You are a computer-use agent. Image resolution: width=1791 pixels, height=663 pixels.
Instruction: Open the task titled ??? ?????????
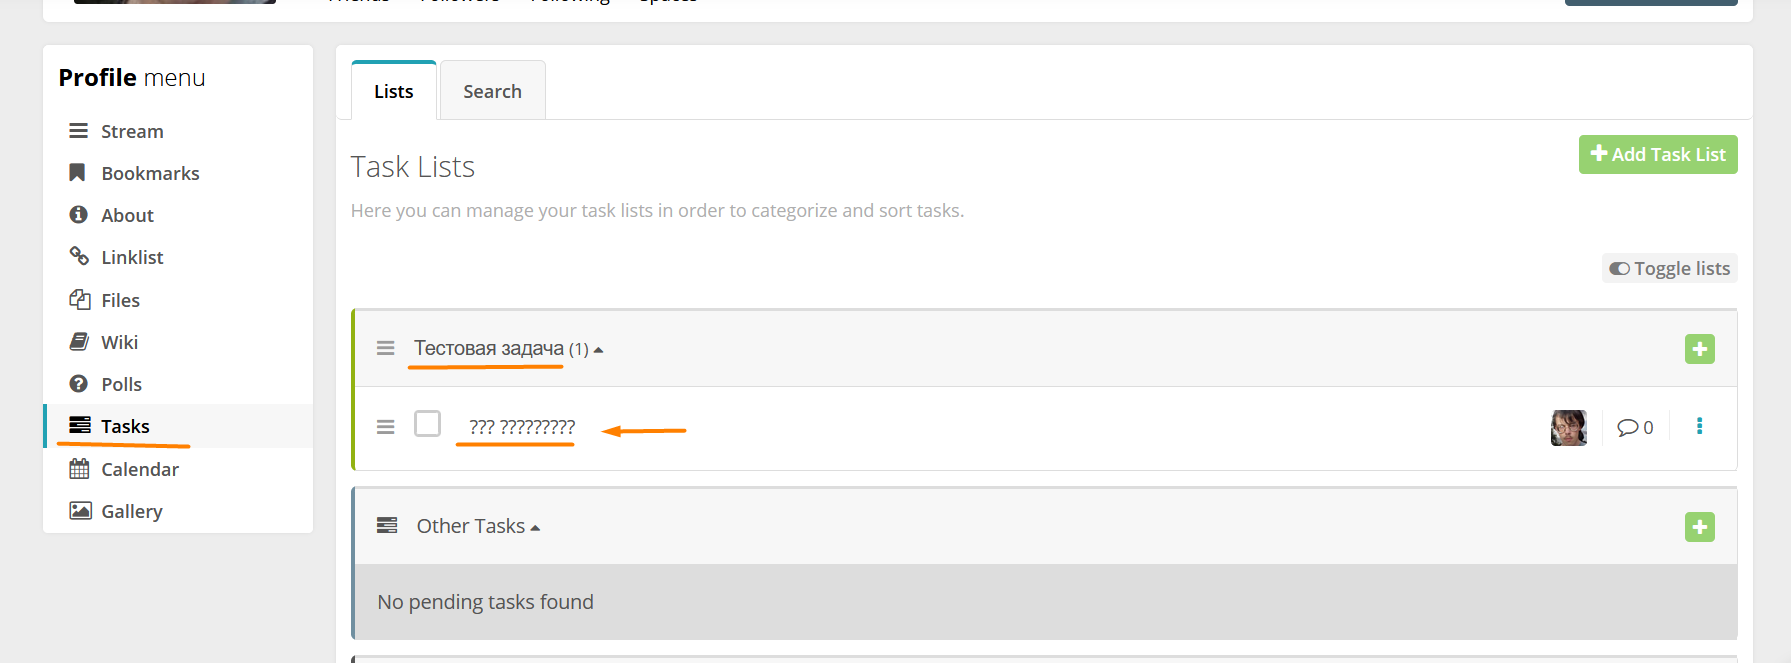521,427
